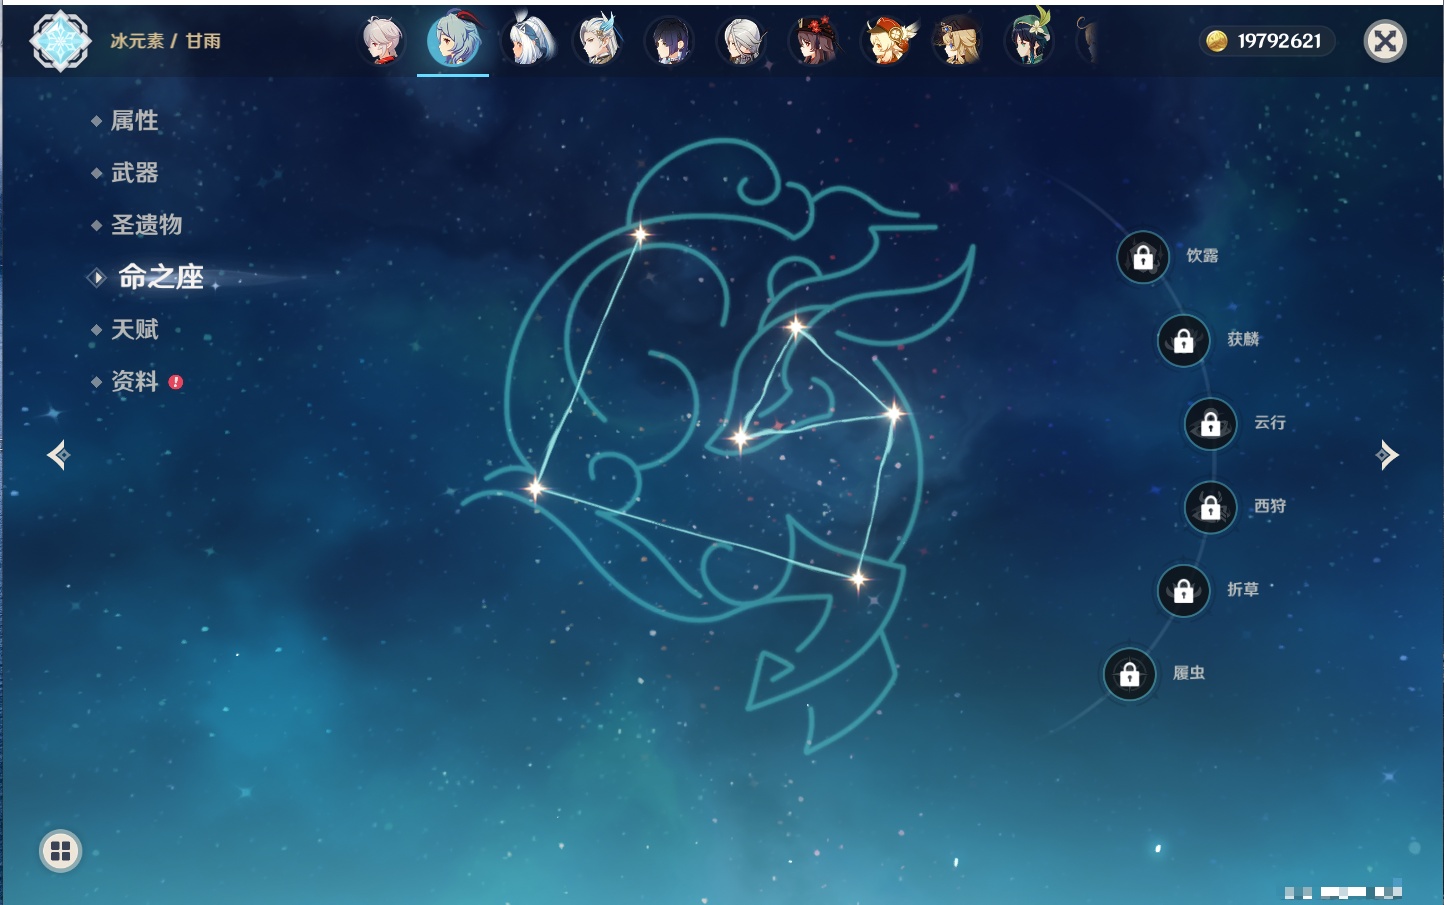Select Kazuha's avatar in character bar
The width and height of the screenshot is (1444, 905).
pyautogui.click(x=382, y=42)
